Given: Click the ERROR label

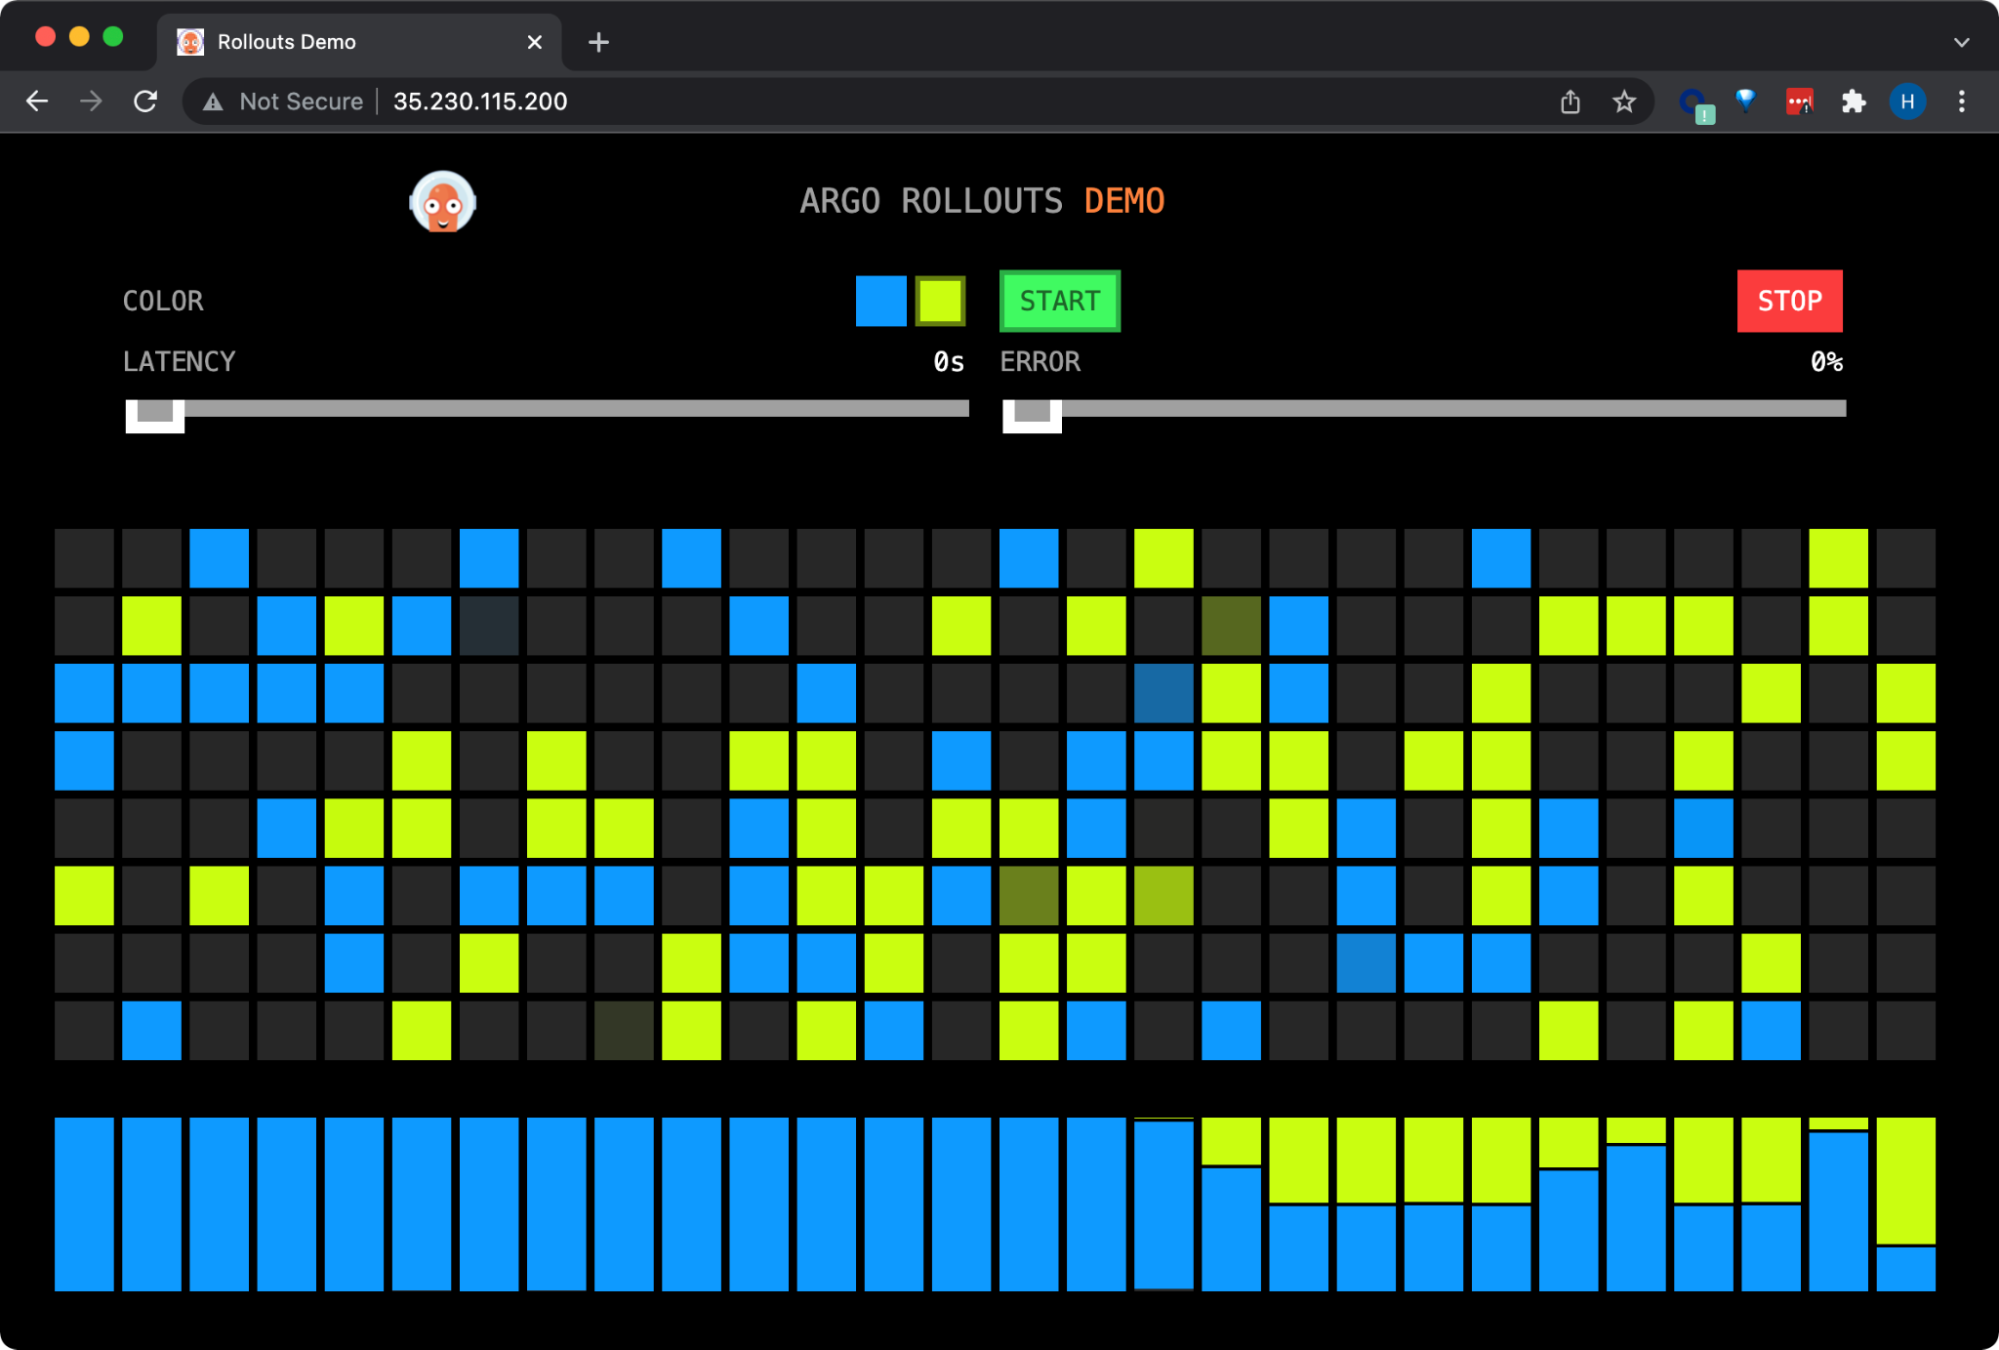Looking at the screenshot, I should tap(1040, 362).
